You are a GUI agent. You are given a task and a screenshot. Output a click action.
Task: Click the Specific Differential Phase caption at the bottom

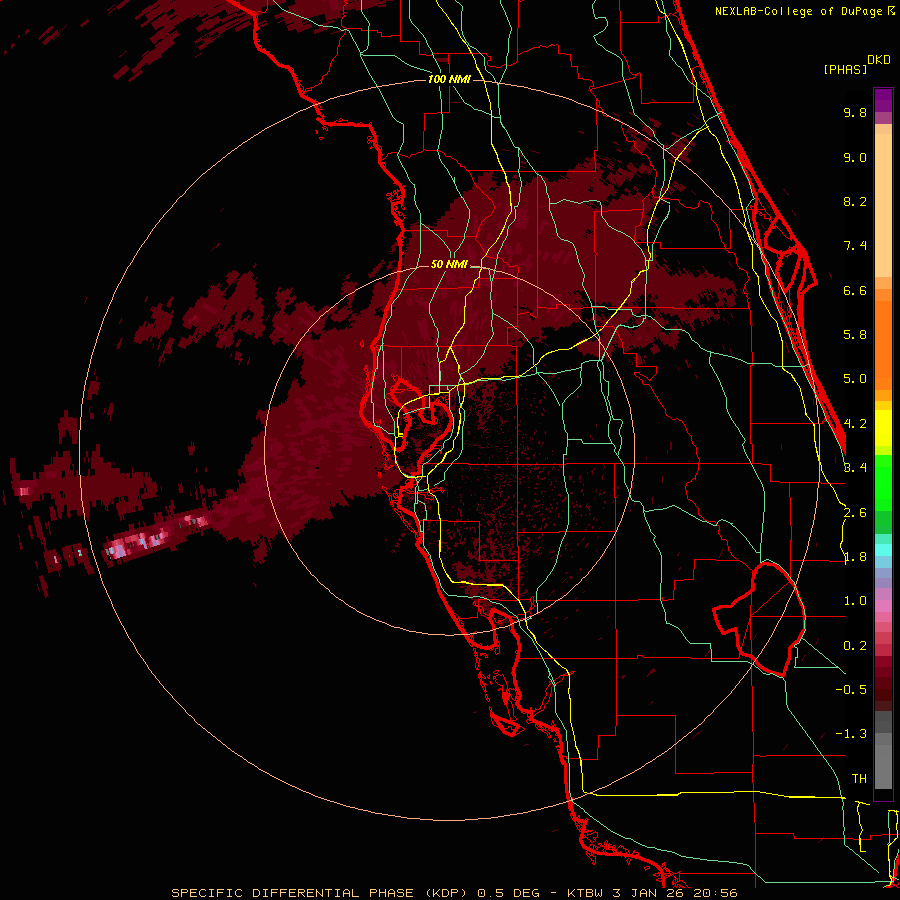[454, 893]
